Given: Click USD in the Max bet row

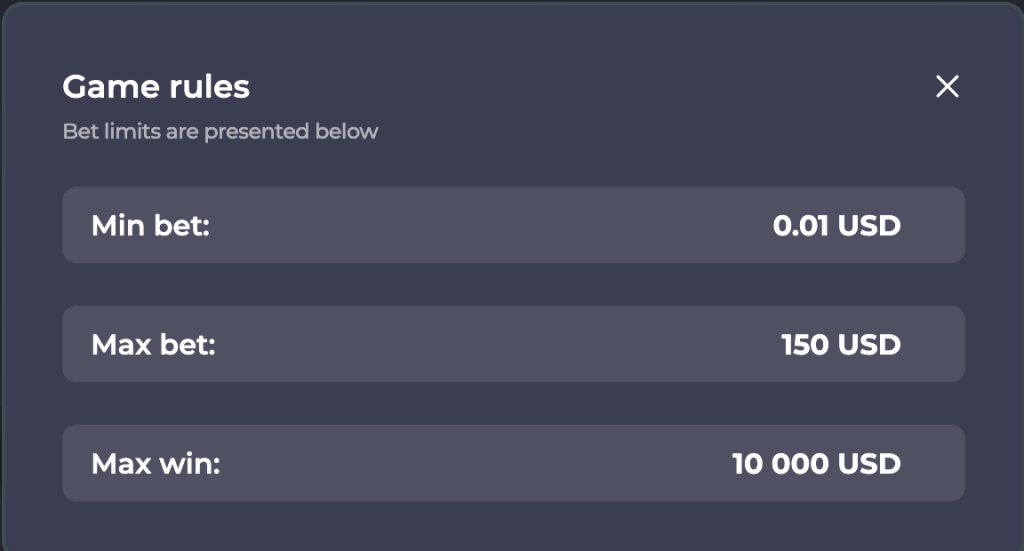Looking at the screenshot, I should pyautogui.click(x=869, y=345).
